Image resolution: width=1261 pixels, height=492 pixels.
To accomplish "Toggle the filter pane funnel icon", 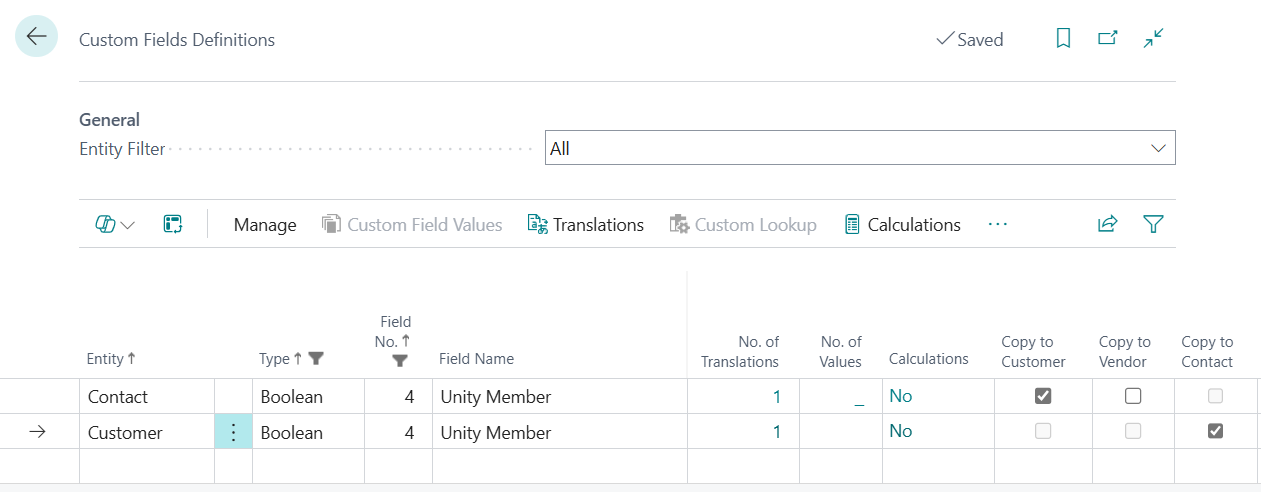I will coord(1153,225).
